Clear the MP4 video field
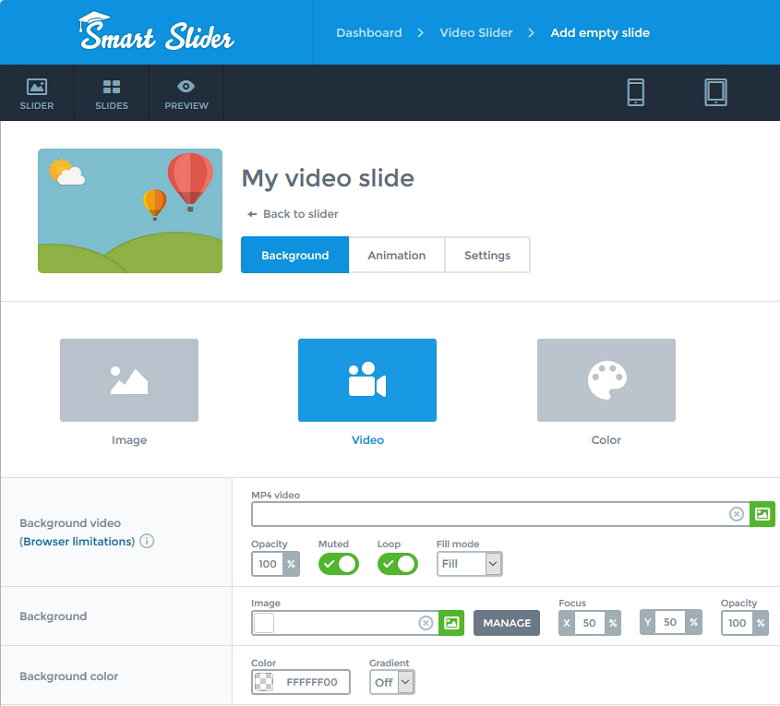Viewport: 780px width, 706px height. (736, 514)
